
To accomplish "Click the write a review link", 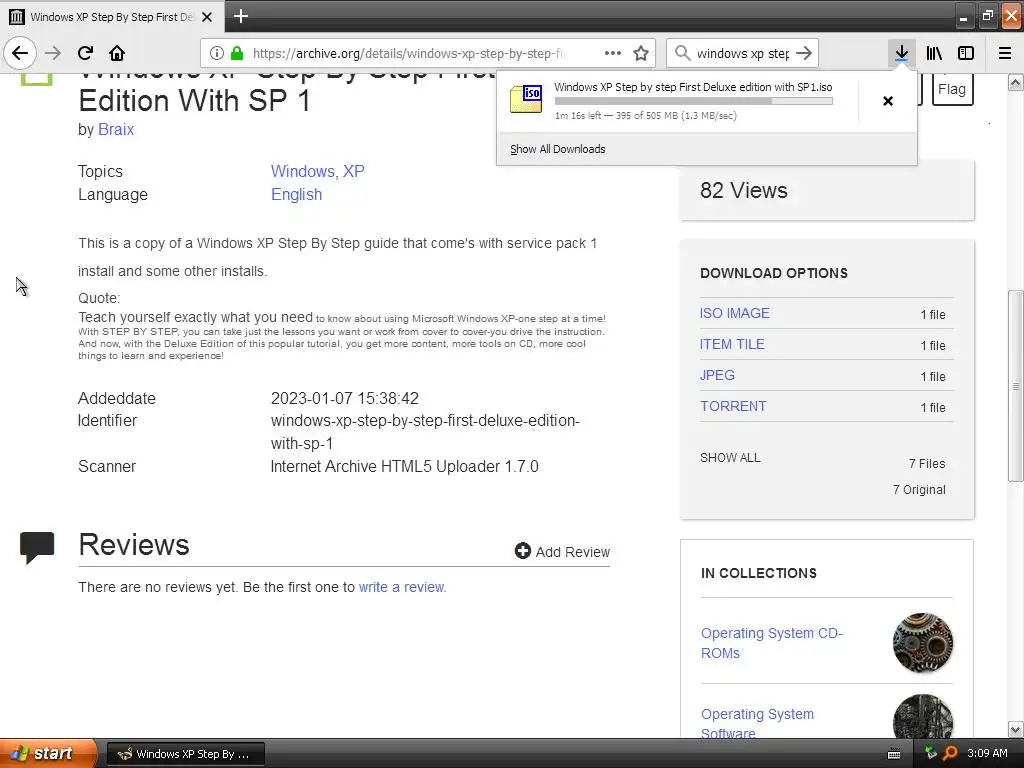I will tap(402, 587).
